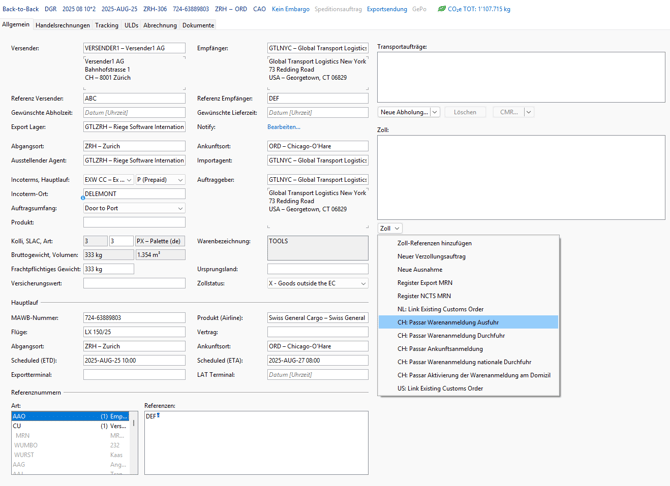
Task: Select NL: Link Existing Customs Order
Action: coord(468,309)
